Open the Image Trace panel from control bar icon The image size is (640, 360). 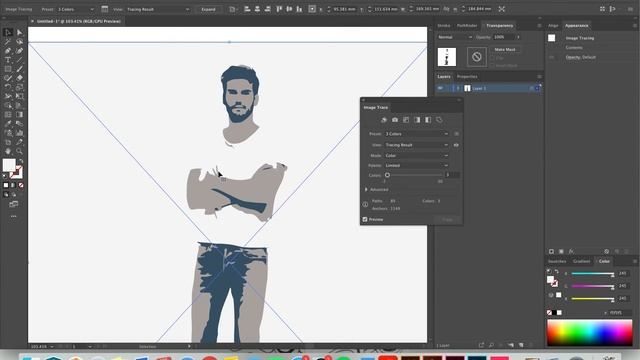[x=104, y=9]
